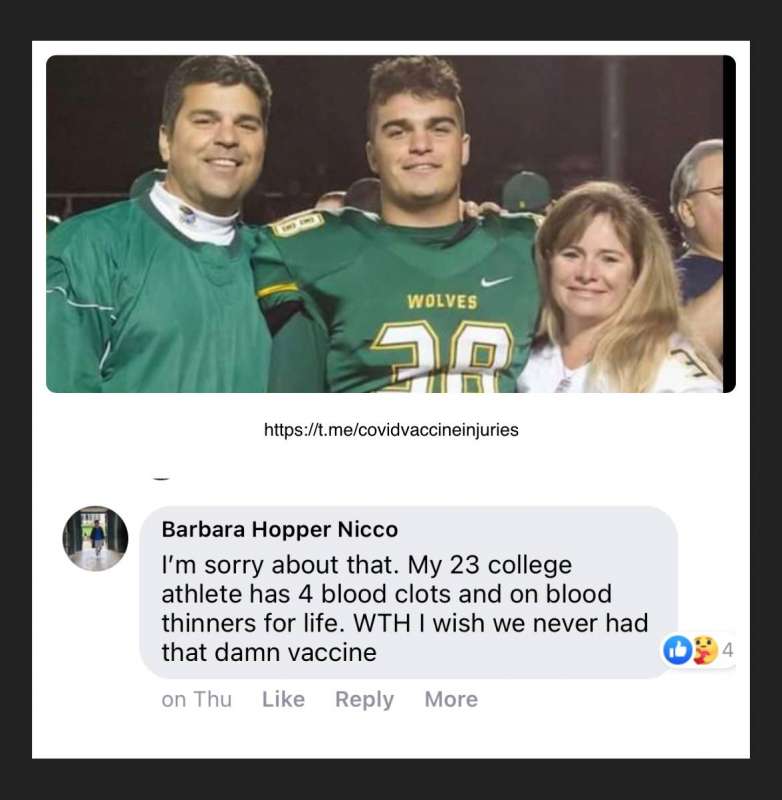This screenshot has height=800, width=782.
Task: Click the 'on Thu' timestamp
Action: pos(196,699)
